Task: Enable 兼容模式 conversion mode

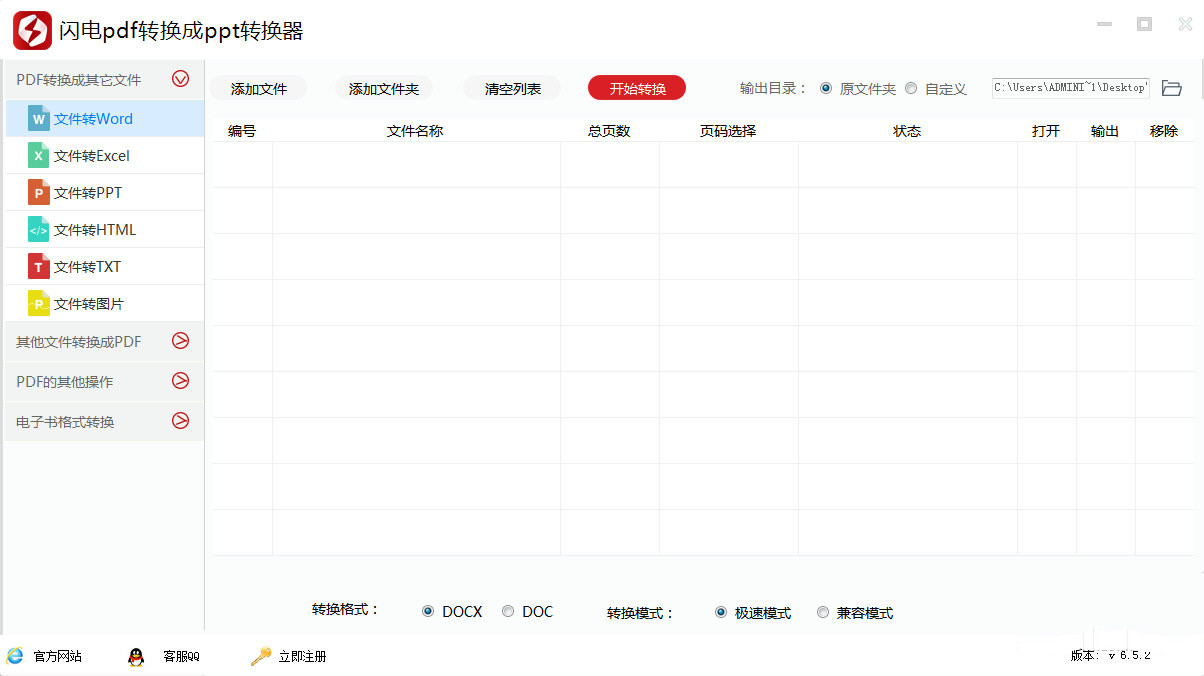Action: [x=823, y=612]
